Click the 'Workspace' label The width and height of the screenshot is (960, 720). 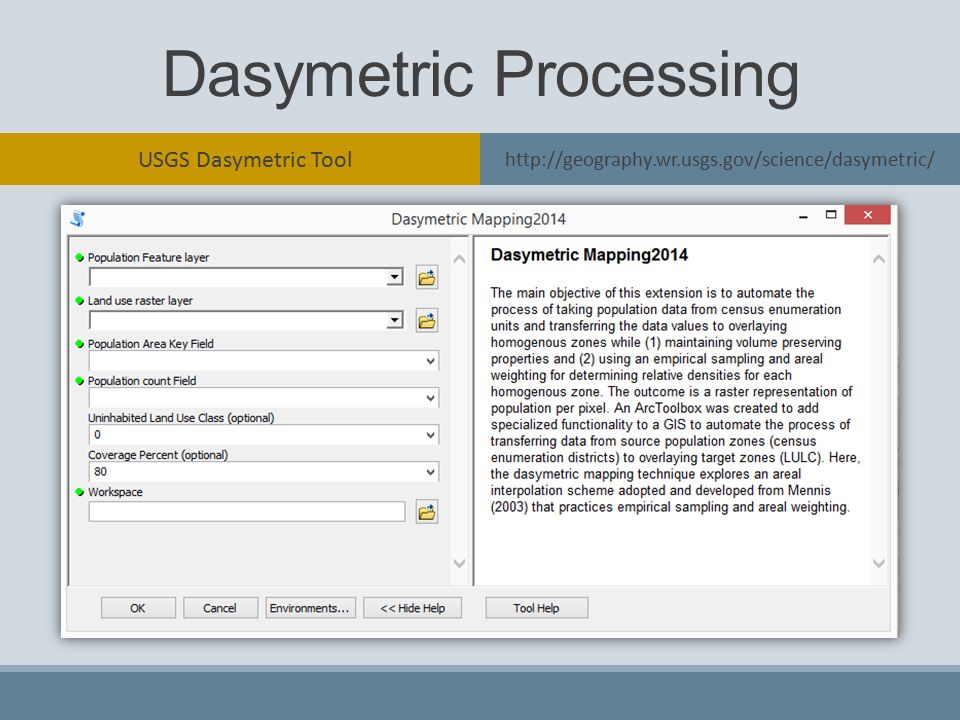pos(115,492)
